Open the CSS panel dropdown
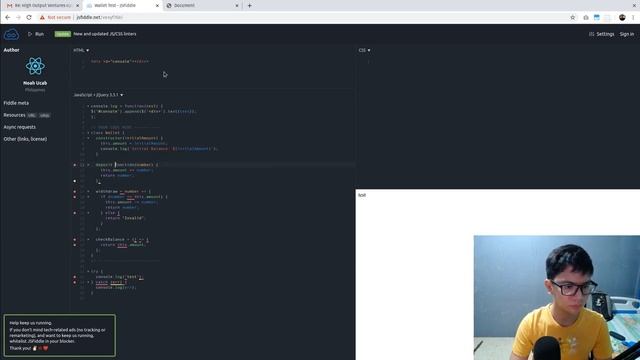 pyautogui.click(x=364, y=50)
